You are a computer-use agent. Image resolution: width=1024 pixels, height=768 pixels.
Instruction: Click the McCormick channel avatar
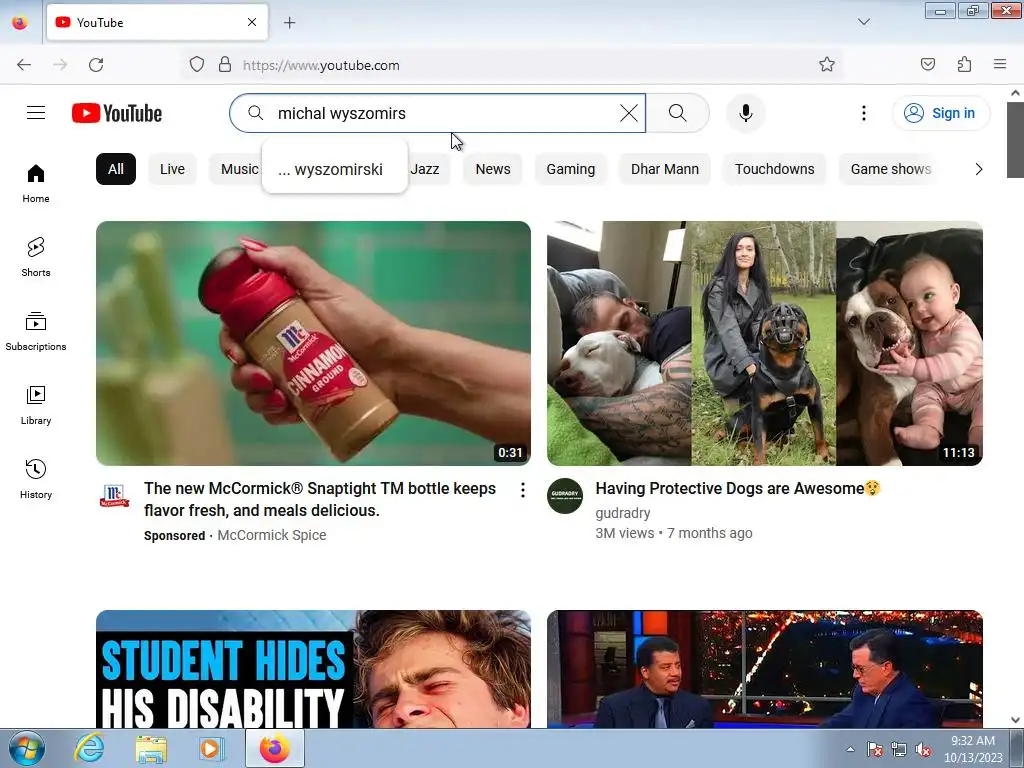(x=114, y=496)
